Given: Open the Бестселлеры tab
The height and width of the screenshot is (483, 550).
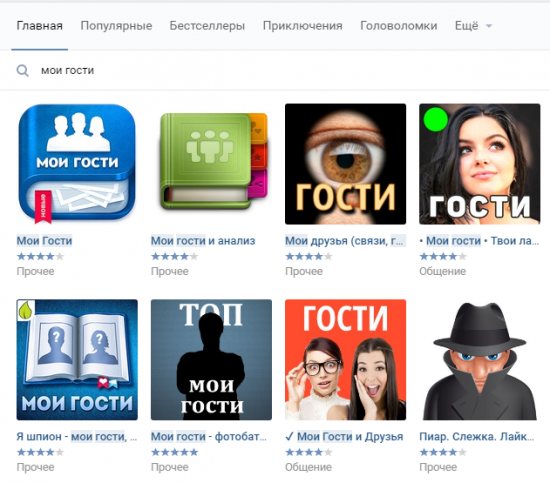Looking at the screenshot, I should tap(207, 26).
